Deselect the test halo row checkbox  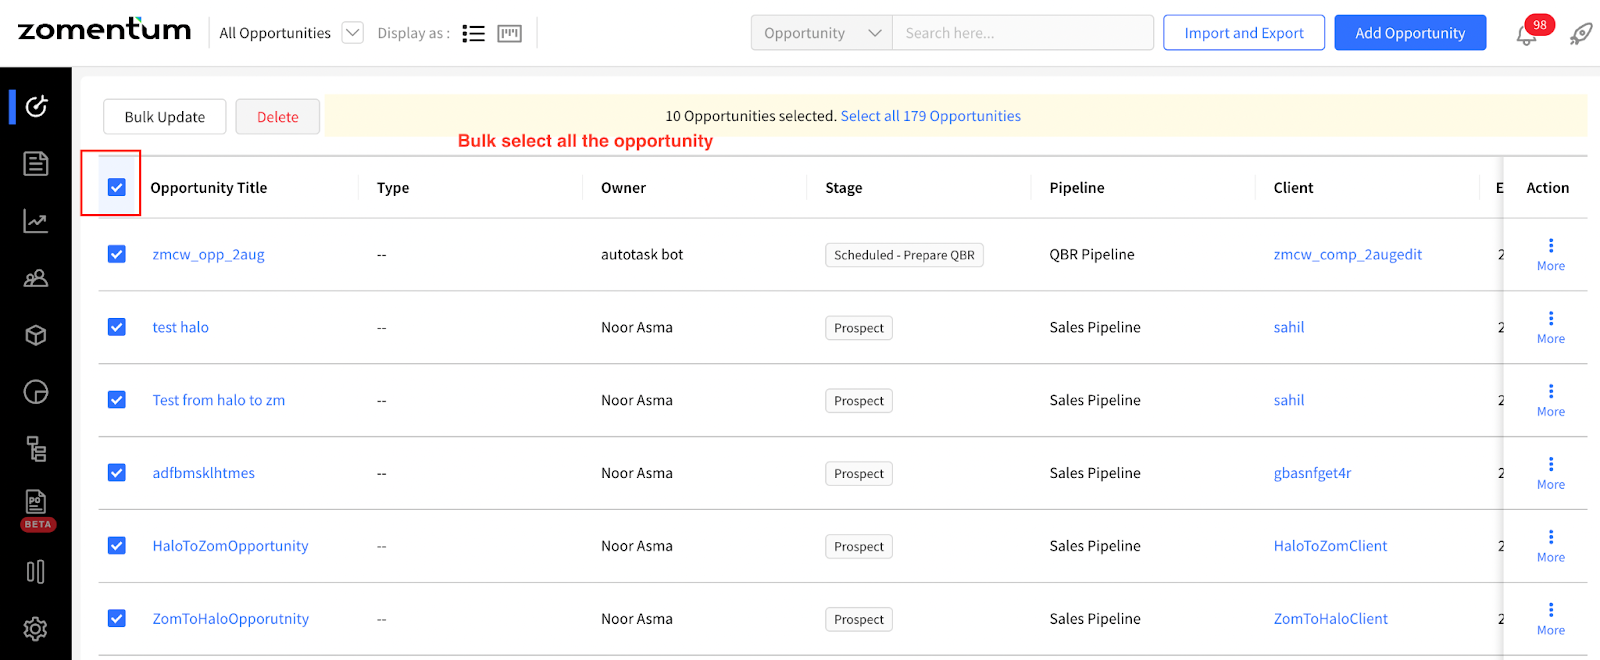point(117,327)
